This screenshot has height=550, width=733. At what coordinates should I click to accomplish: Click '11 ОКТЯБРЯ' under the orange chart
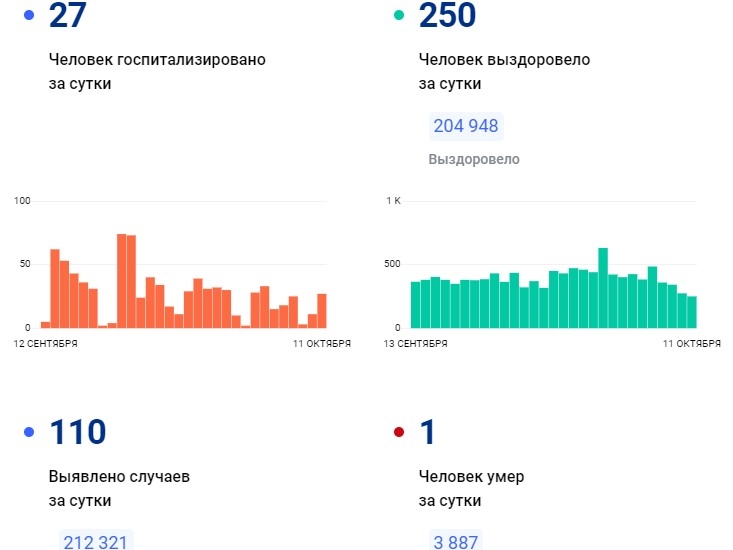tap(322, 343)
